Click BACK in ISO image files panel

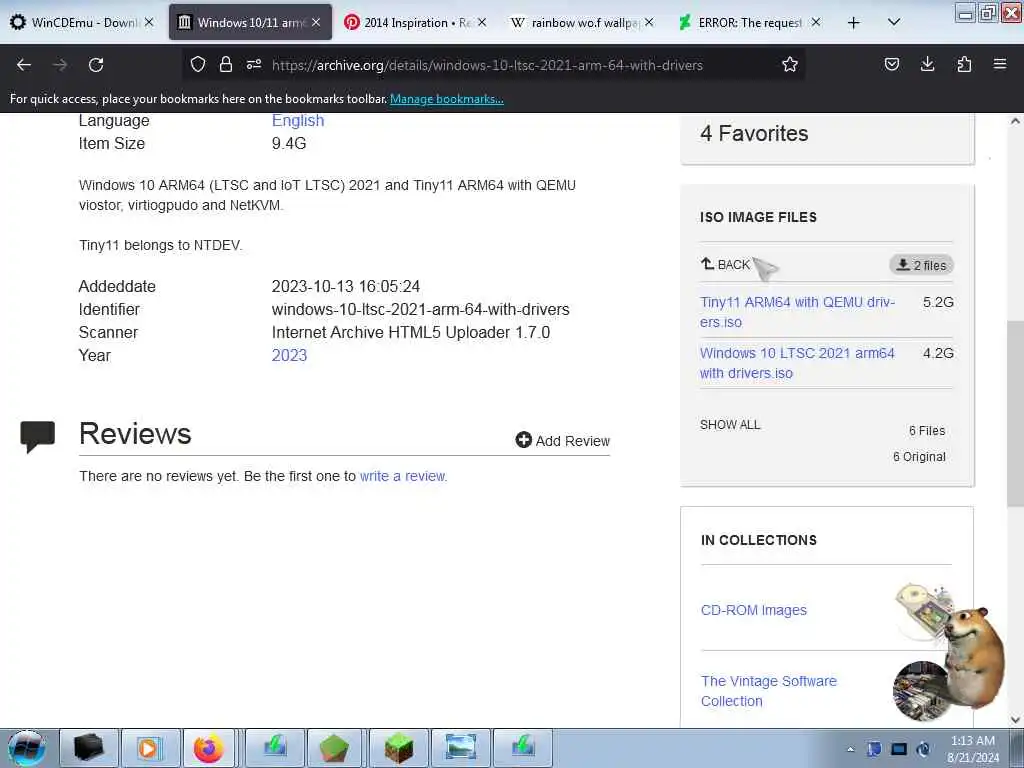[x=726, y=264]
